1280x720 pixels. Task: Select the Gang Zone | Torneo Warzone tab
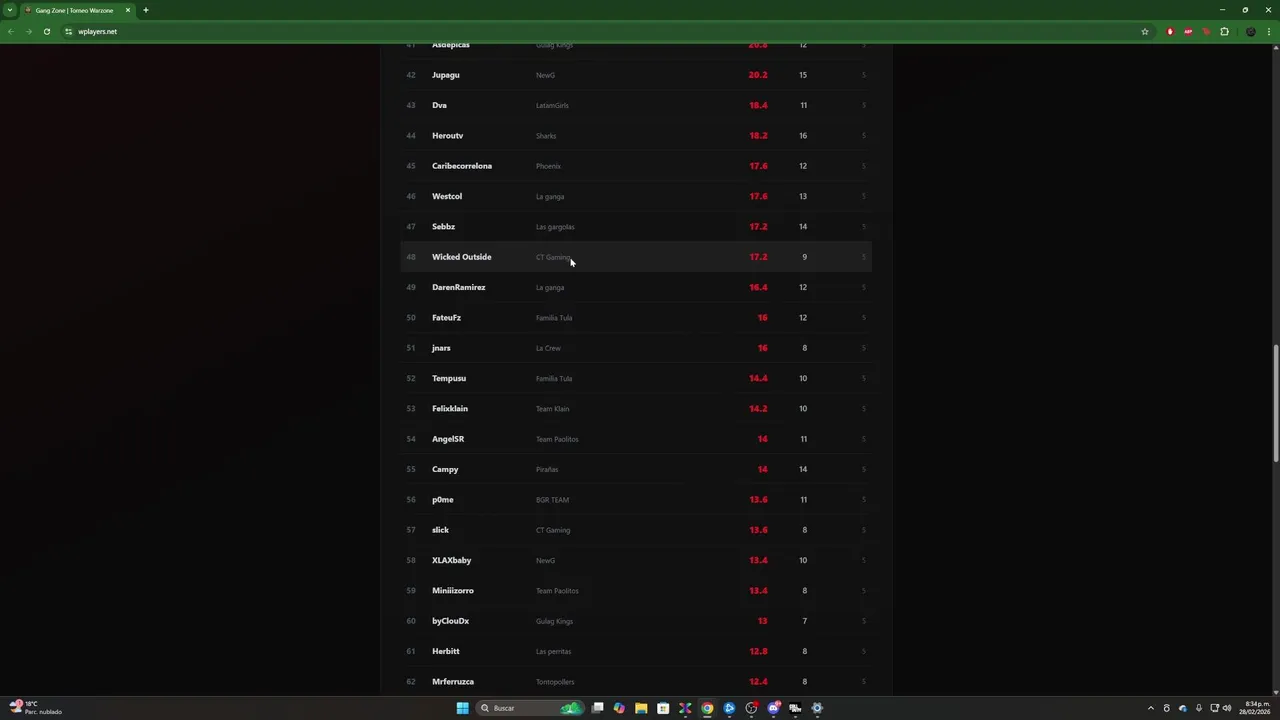[78, 10]
